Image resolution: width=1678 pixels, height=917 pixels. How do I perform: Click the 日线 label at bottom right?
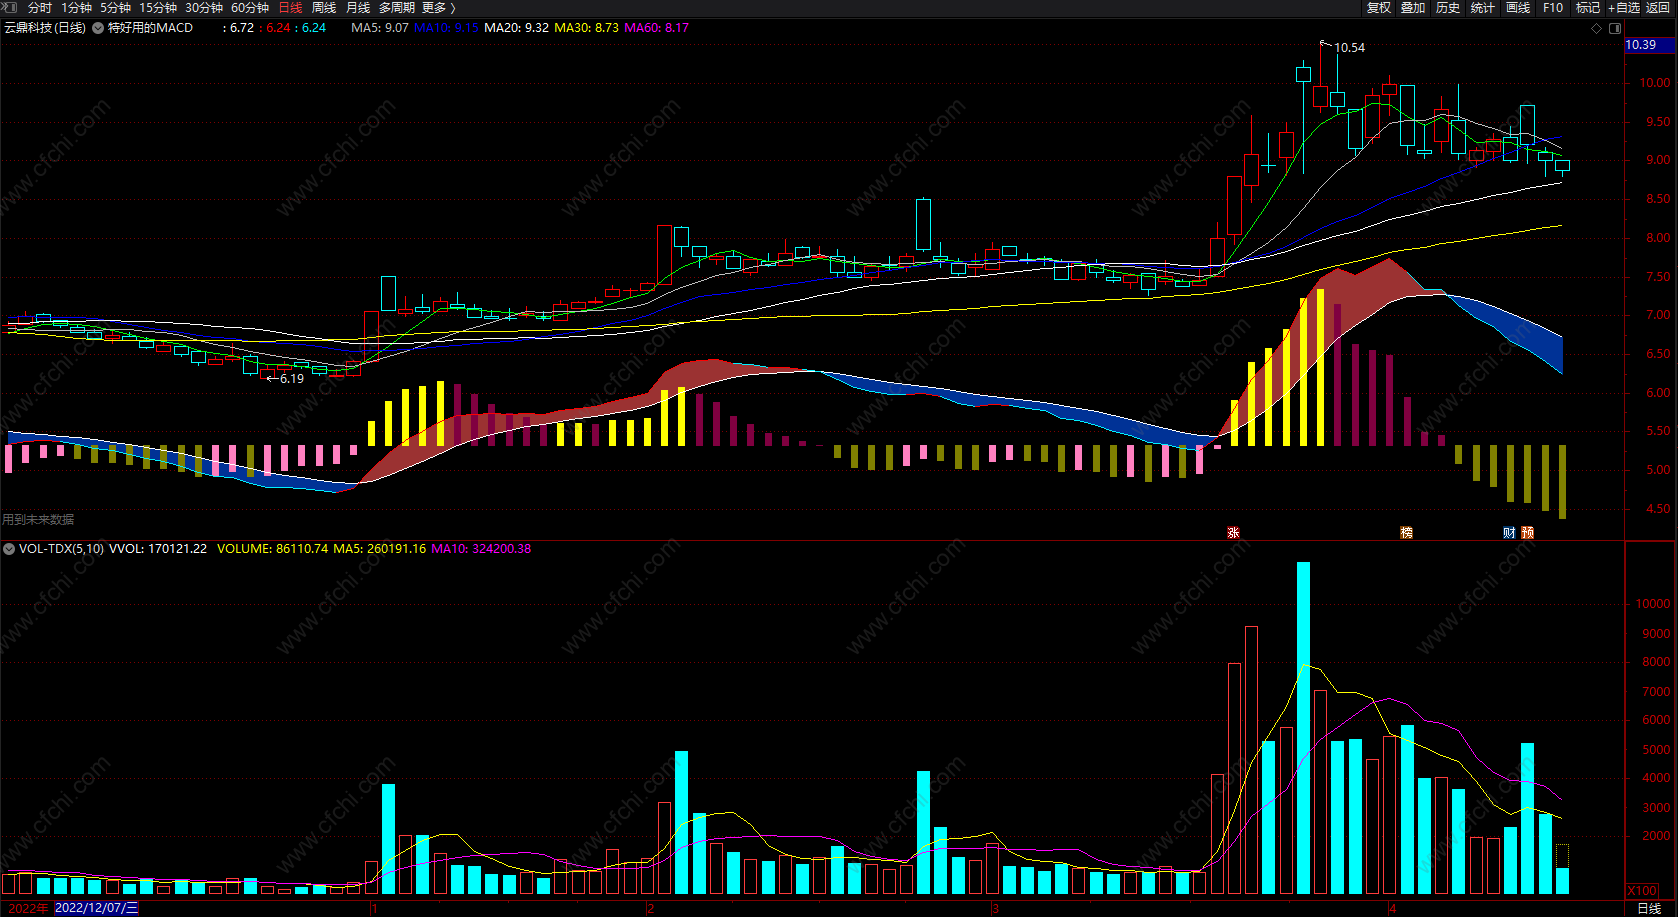click(x=1649, y=908)
